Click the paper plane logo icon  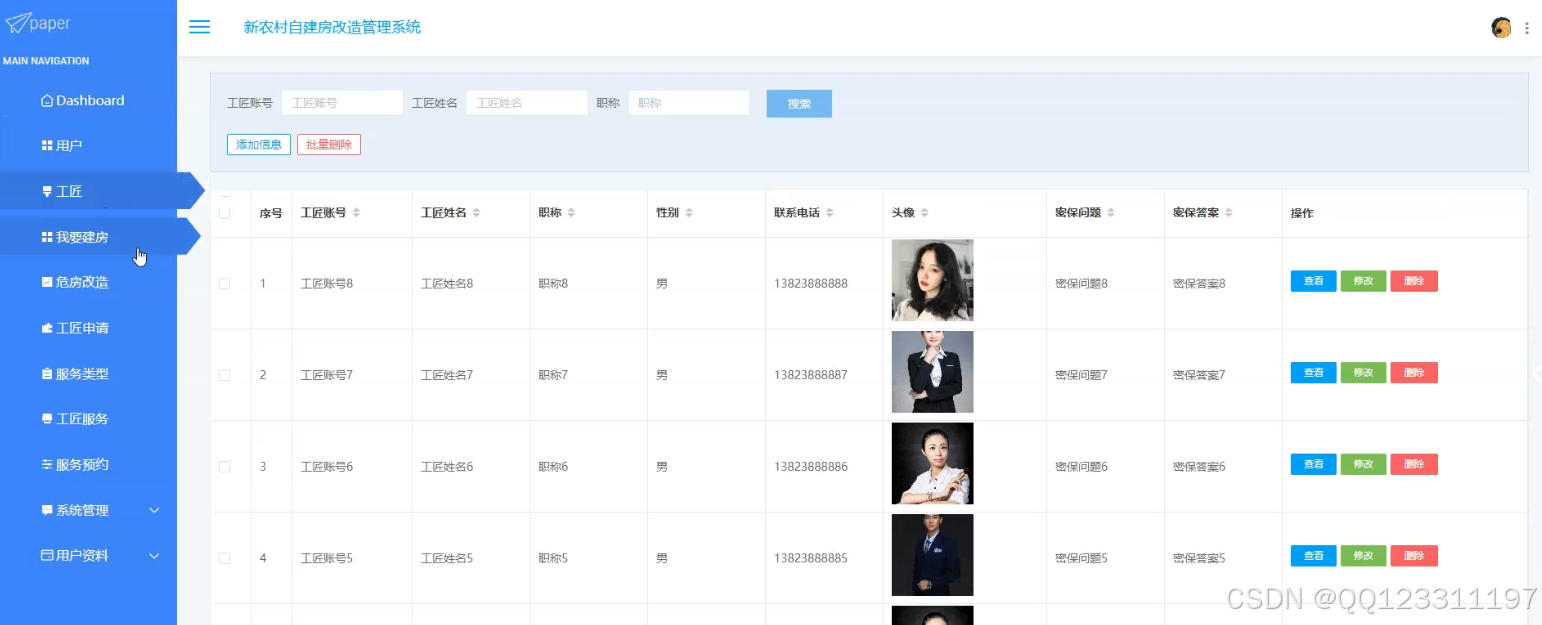coord(17,22)
